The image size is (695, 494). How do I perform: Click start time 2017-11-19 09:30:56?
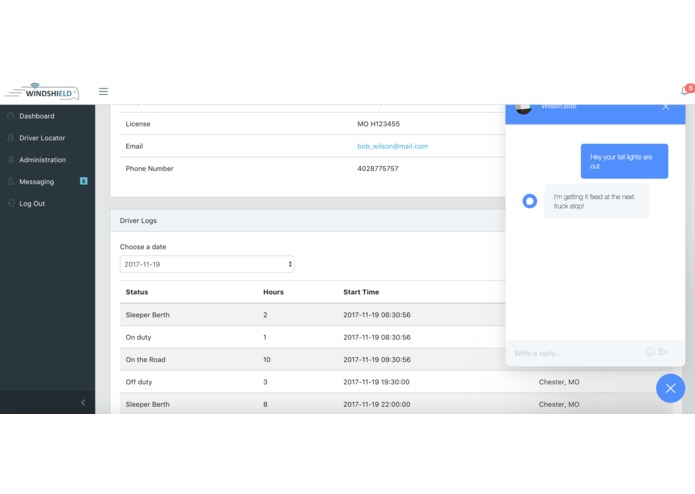pyautogui.click(x=377, y=359)
